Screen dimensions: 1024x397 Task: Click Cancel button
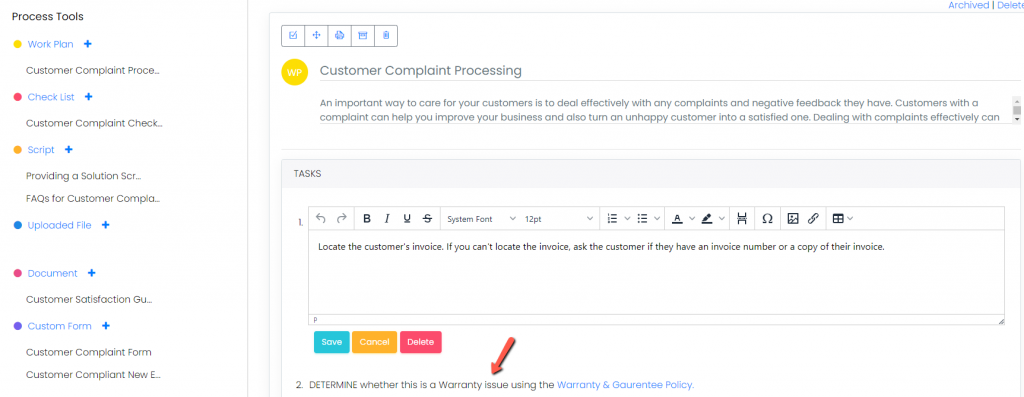pos(374,342)
